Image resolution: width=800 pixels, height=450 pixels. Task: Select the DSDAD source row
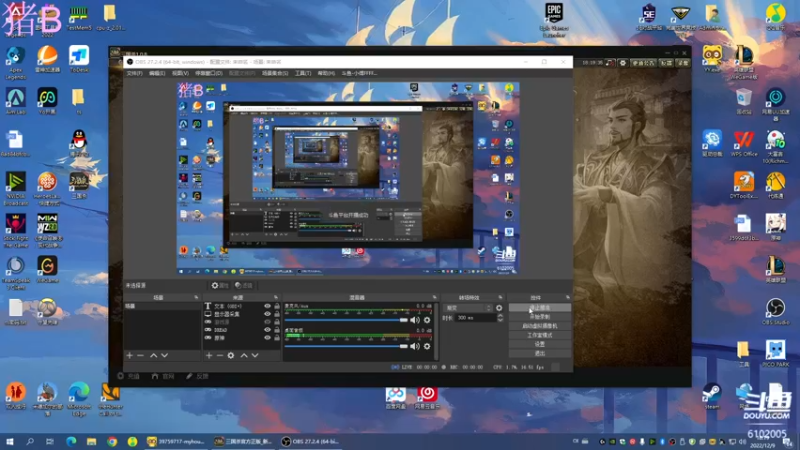click(242, 330)
